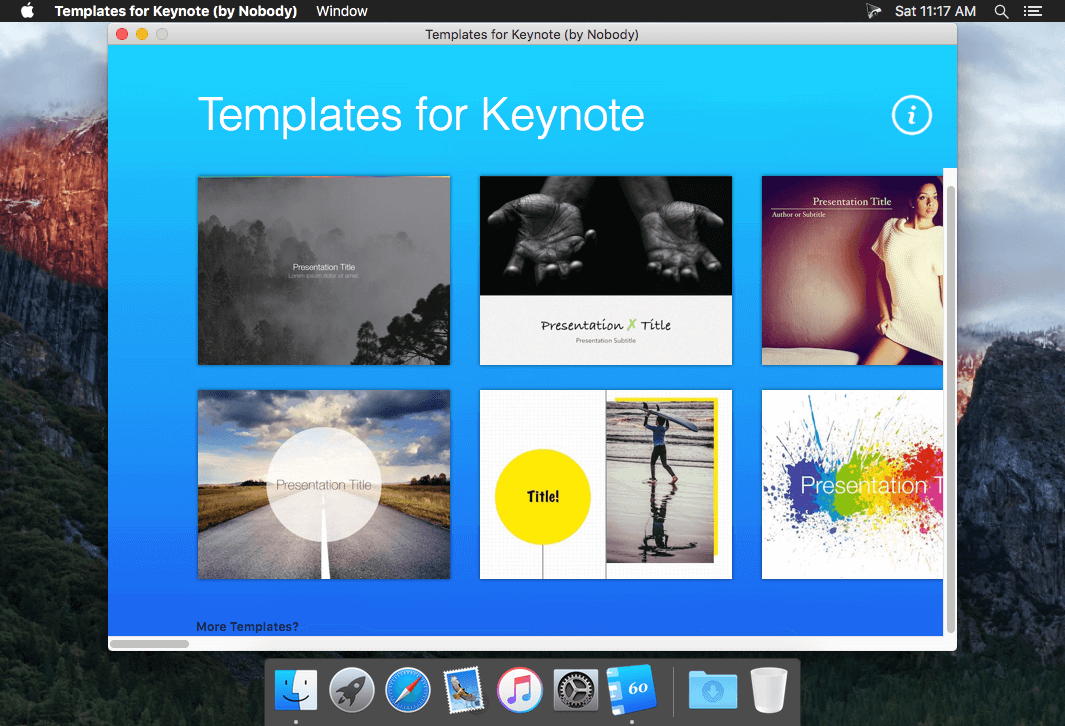Open the Downloads folder in the Dock
The width and height of the screenshot is (1065, 726).
point(712,690)
